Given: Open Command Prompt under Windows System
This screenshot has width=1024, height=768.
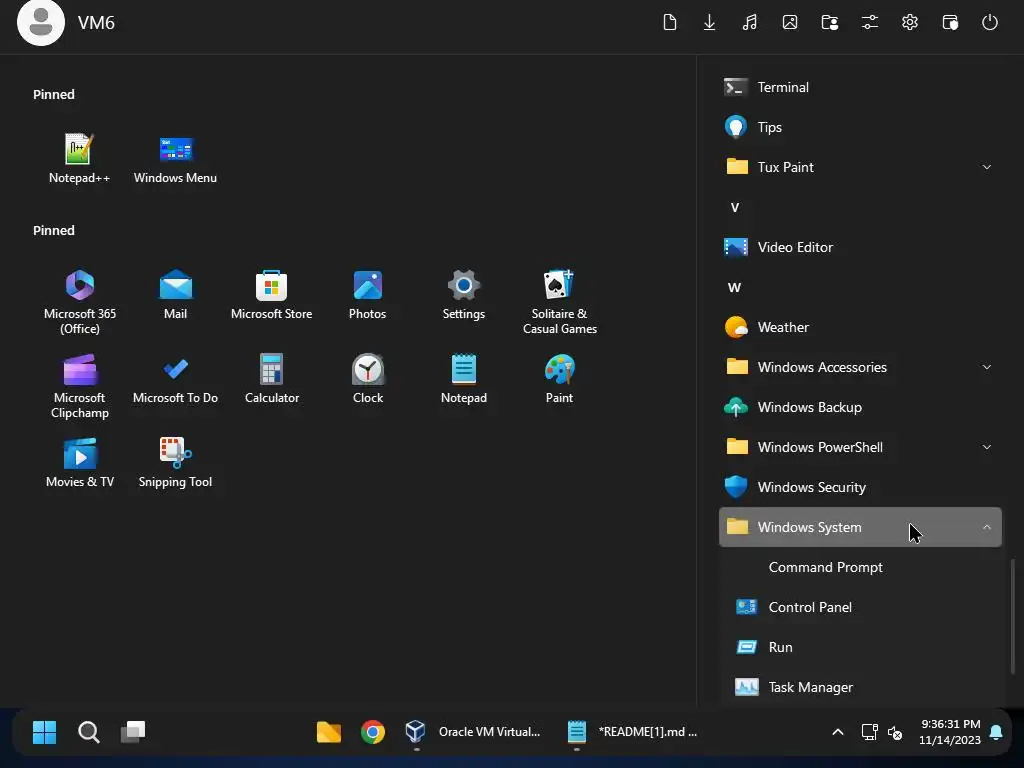Looking at the screenshot, I should pos(860,567).
